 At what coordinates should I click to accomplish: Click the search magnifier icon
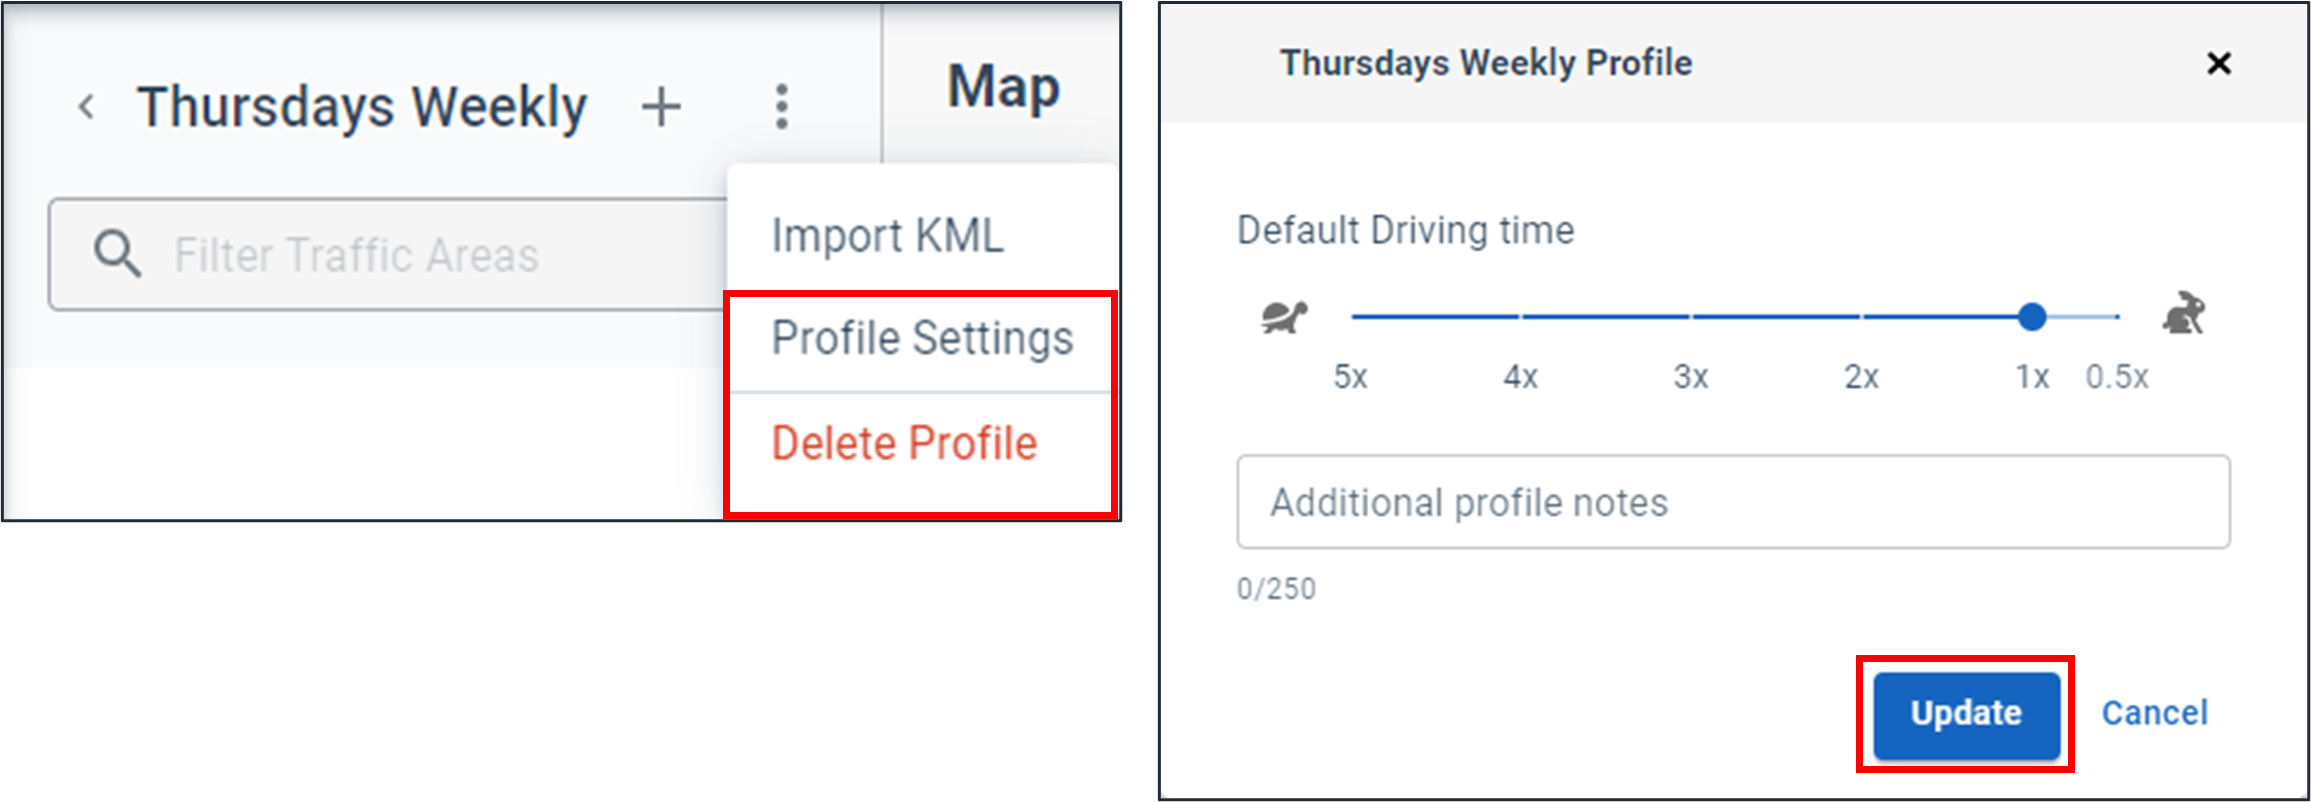116,253
